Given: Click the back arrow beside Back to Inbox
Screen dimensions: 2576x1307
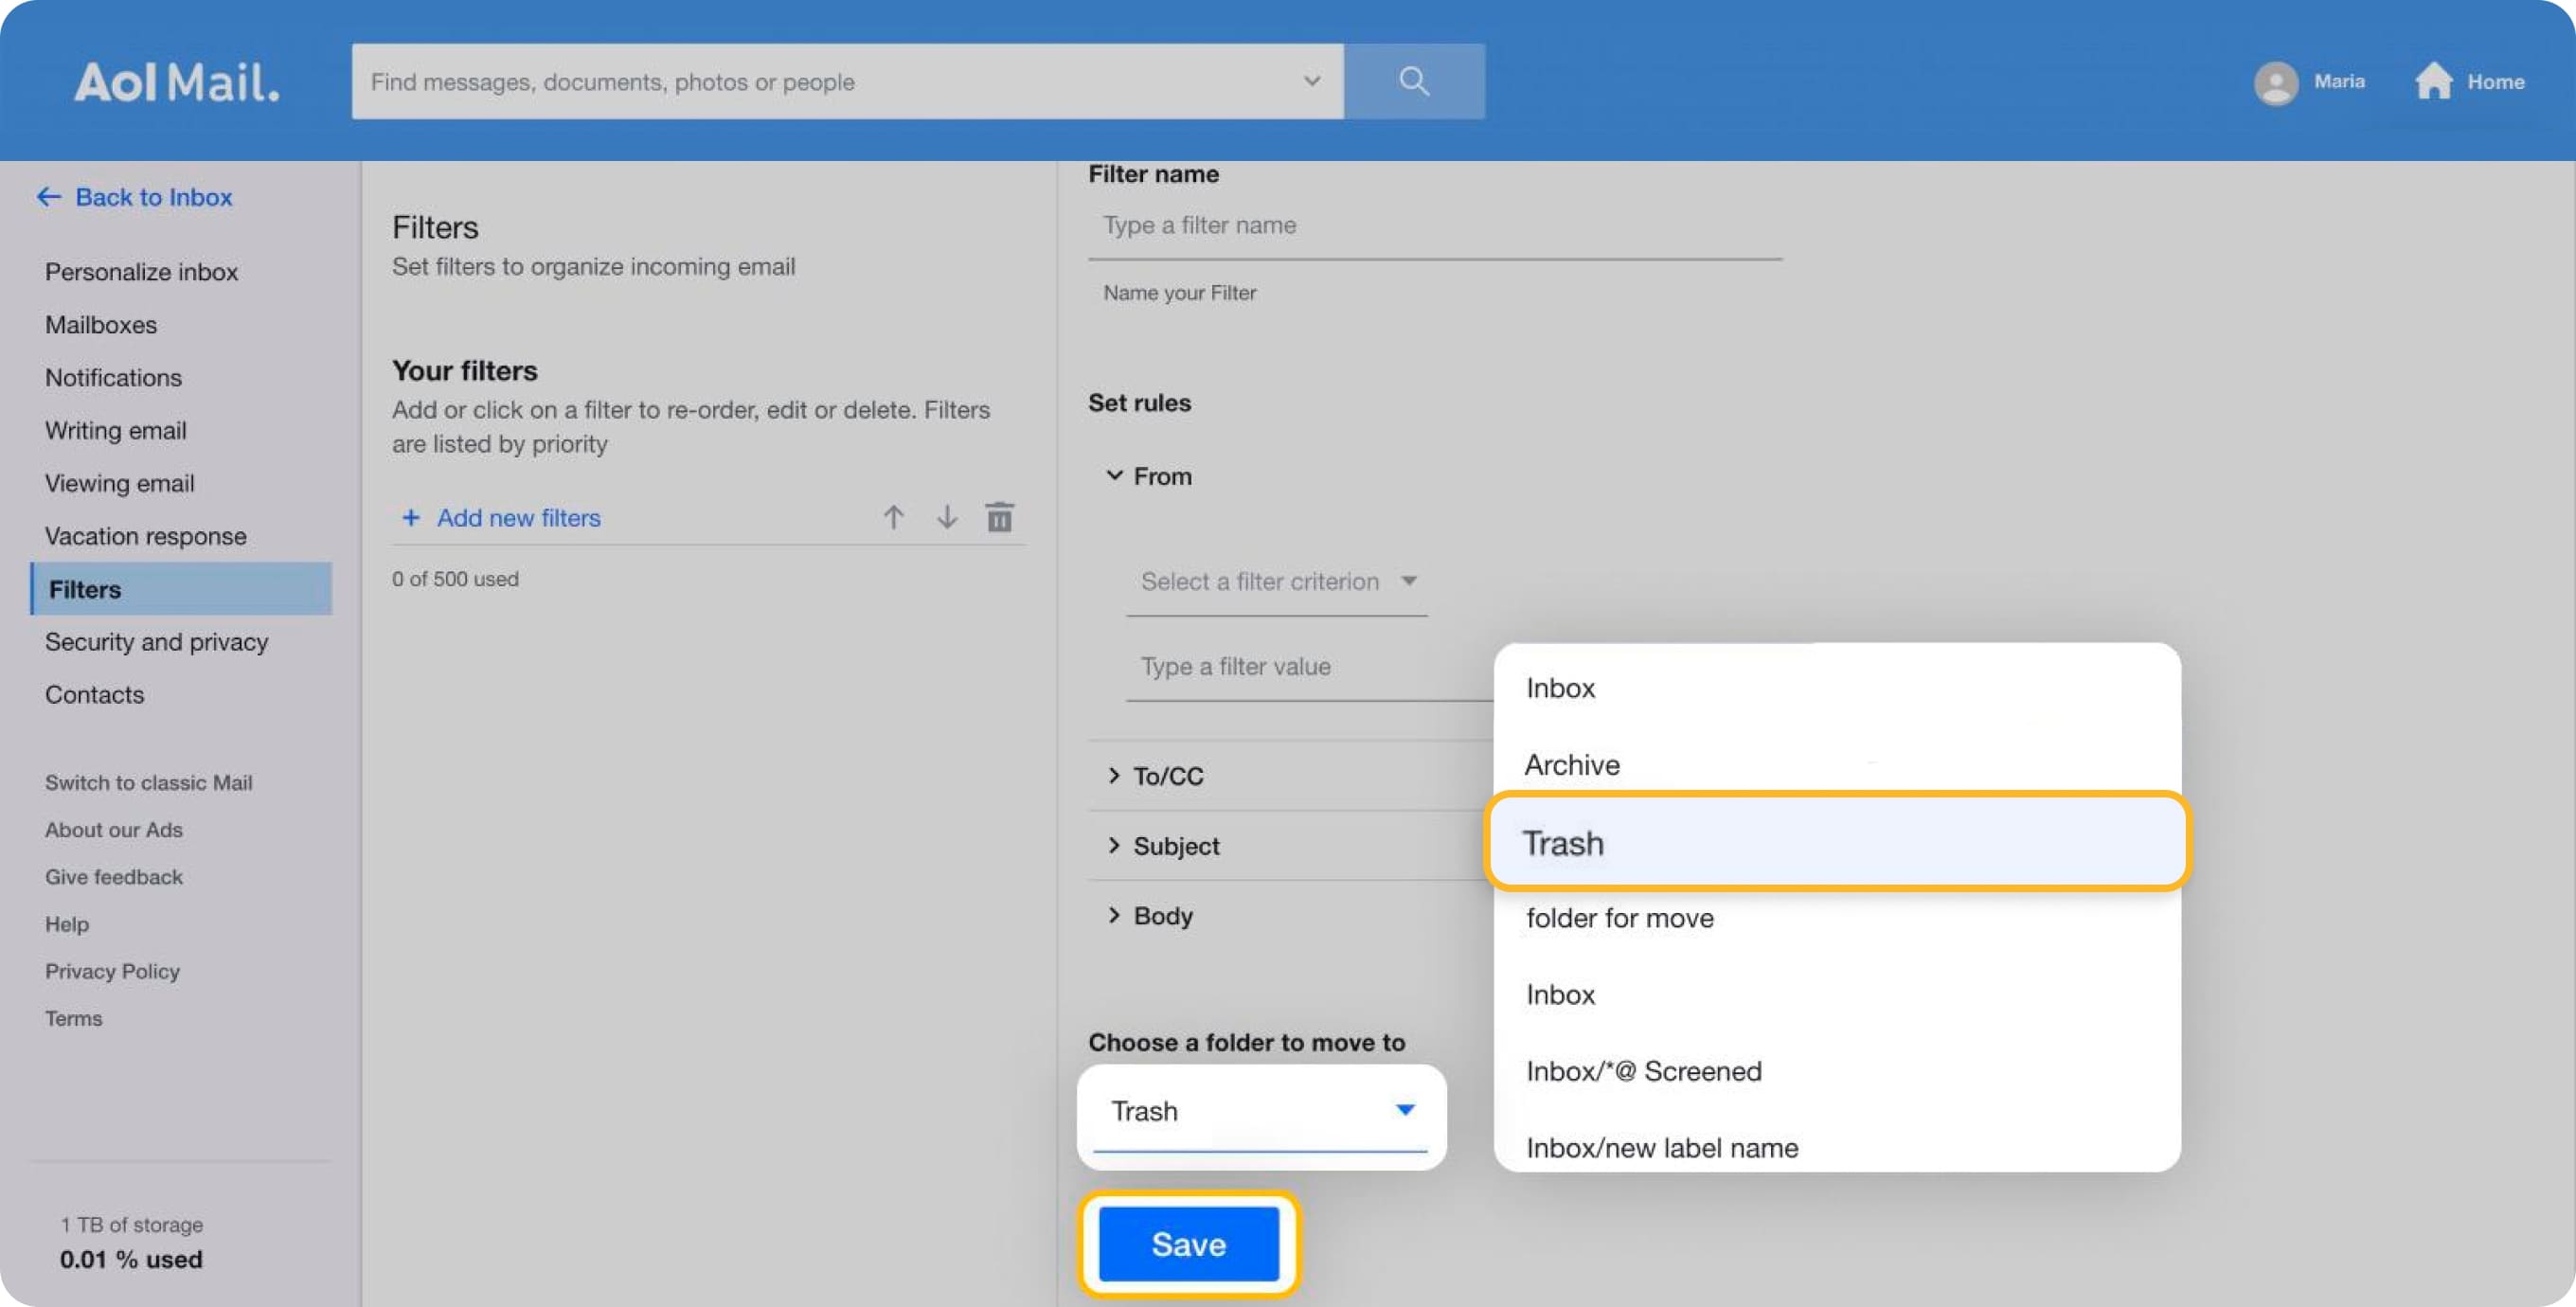Looking at the screenshot, I should point(49,197).
